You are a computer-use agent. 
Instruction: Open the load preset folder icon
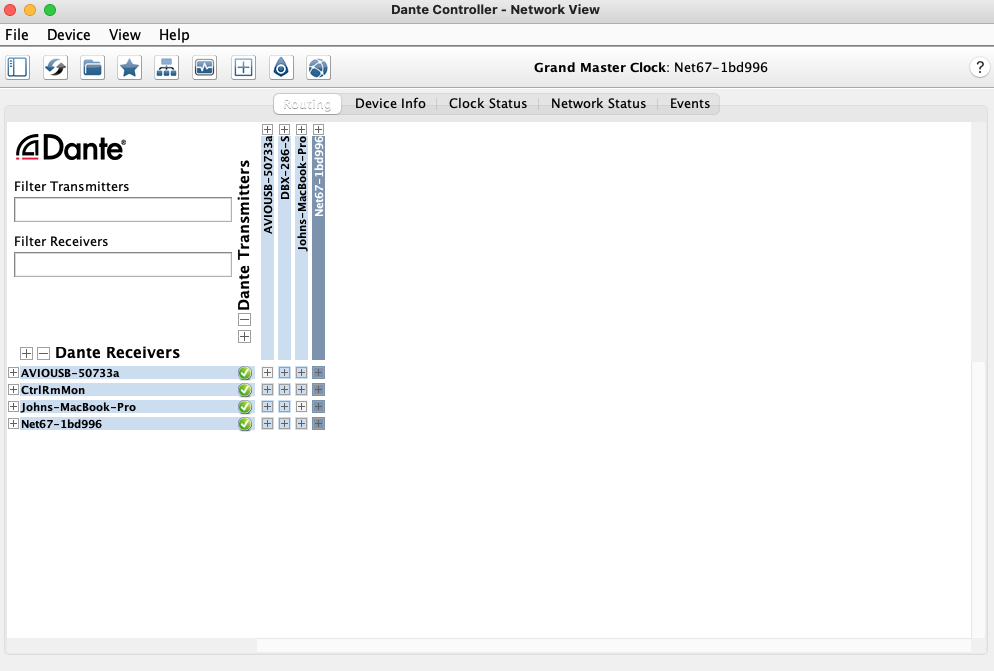[x=93, y=67]
